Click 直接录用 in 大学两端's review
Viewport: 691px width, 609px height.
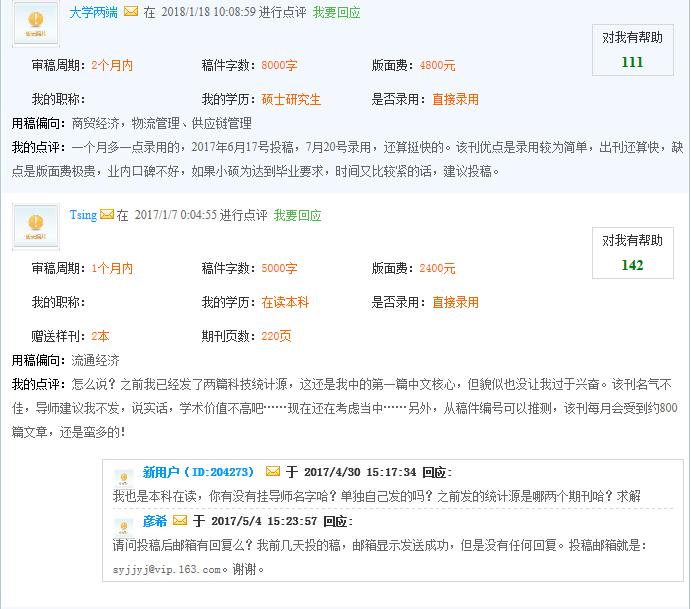pyautogui.click(x=455, y=100)
